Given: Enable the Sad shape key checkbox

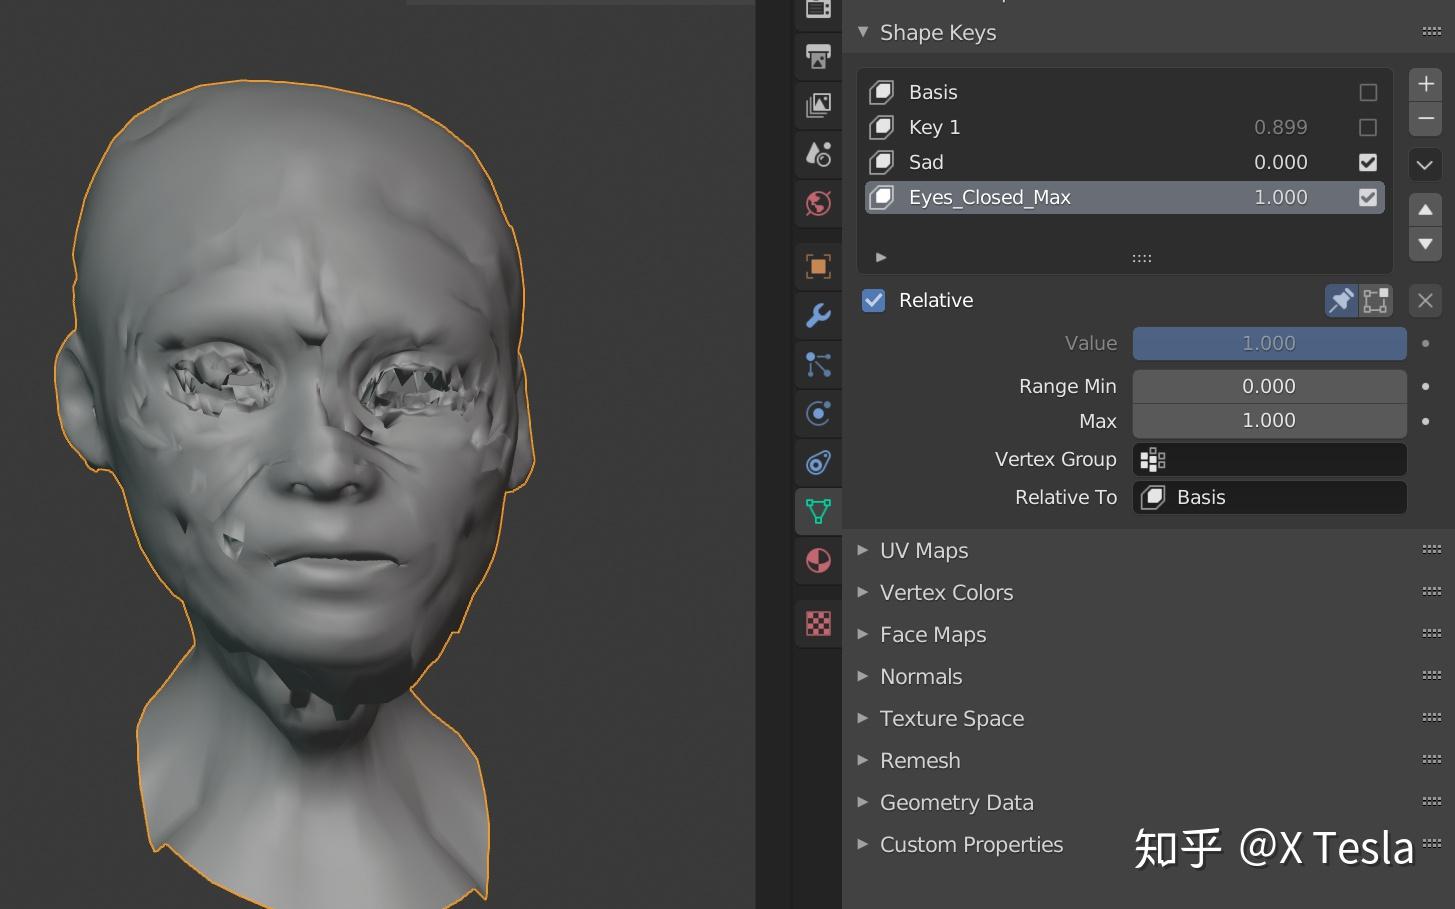Looking at the screenshot, I should coord(1368,162).
